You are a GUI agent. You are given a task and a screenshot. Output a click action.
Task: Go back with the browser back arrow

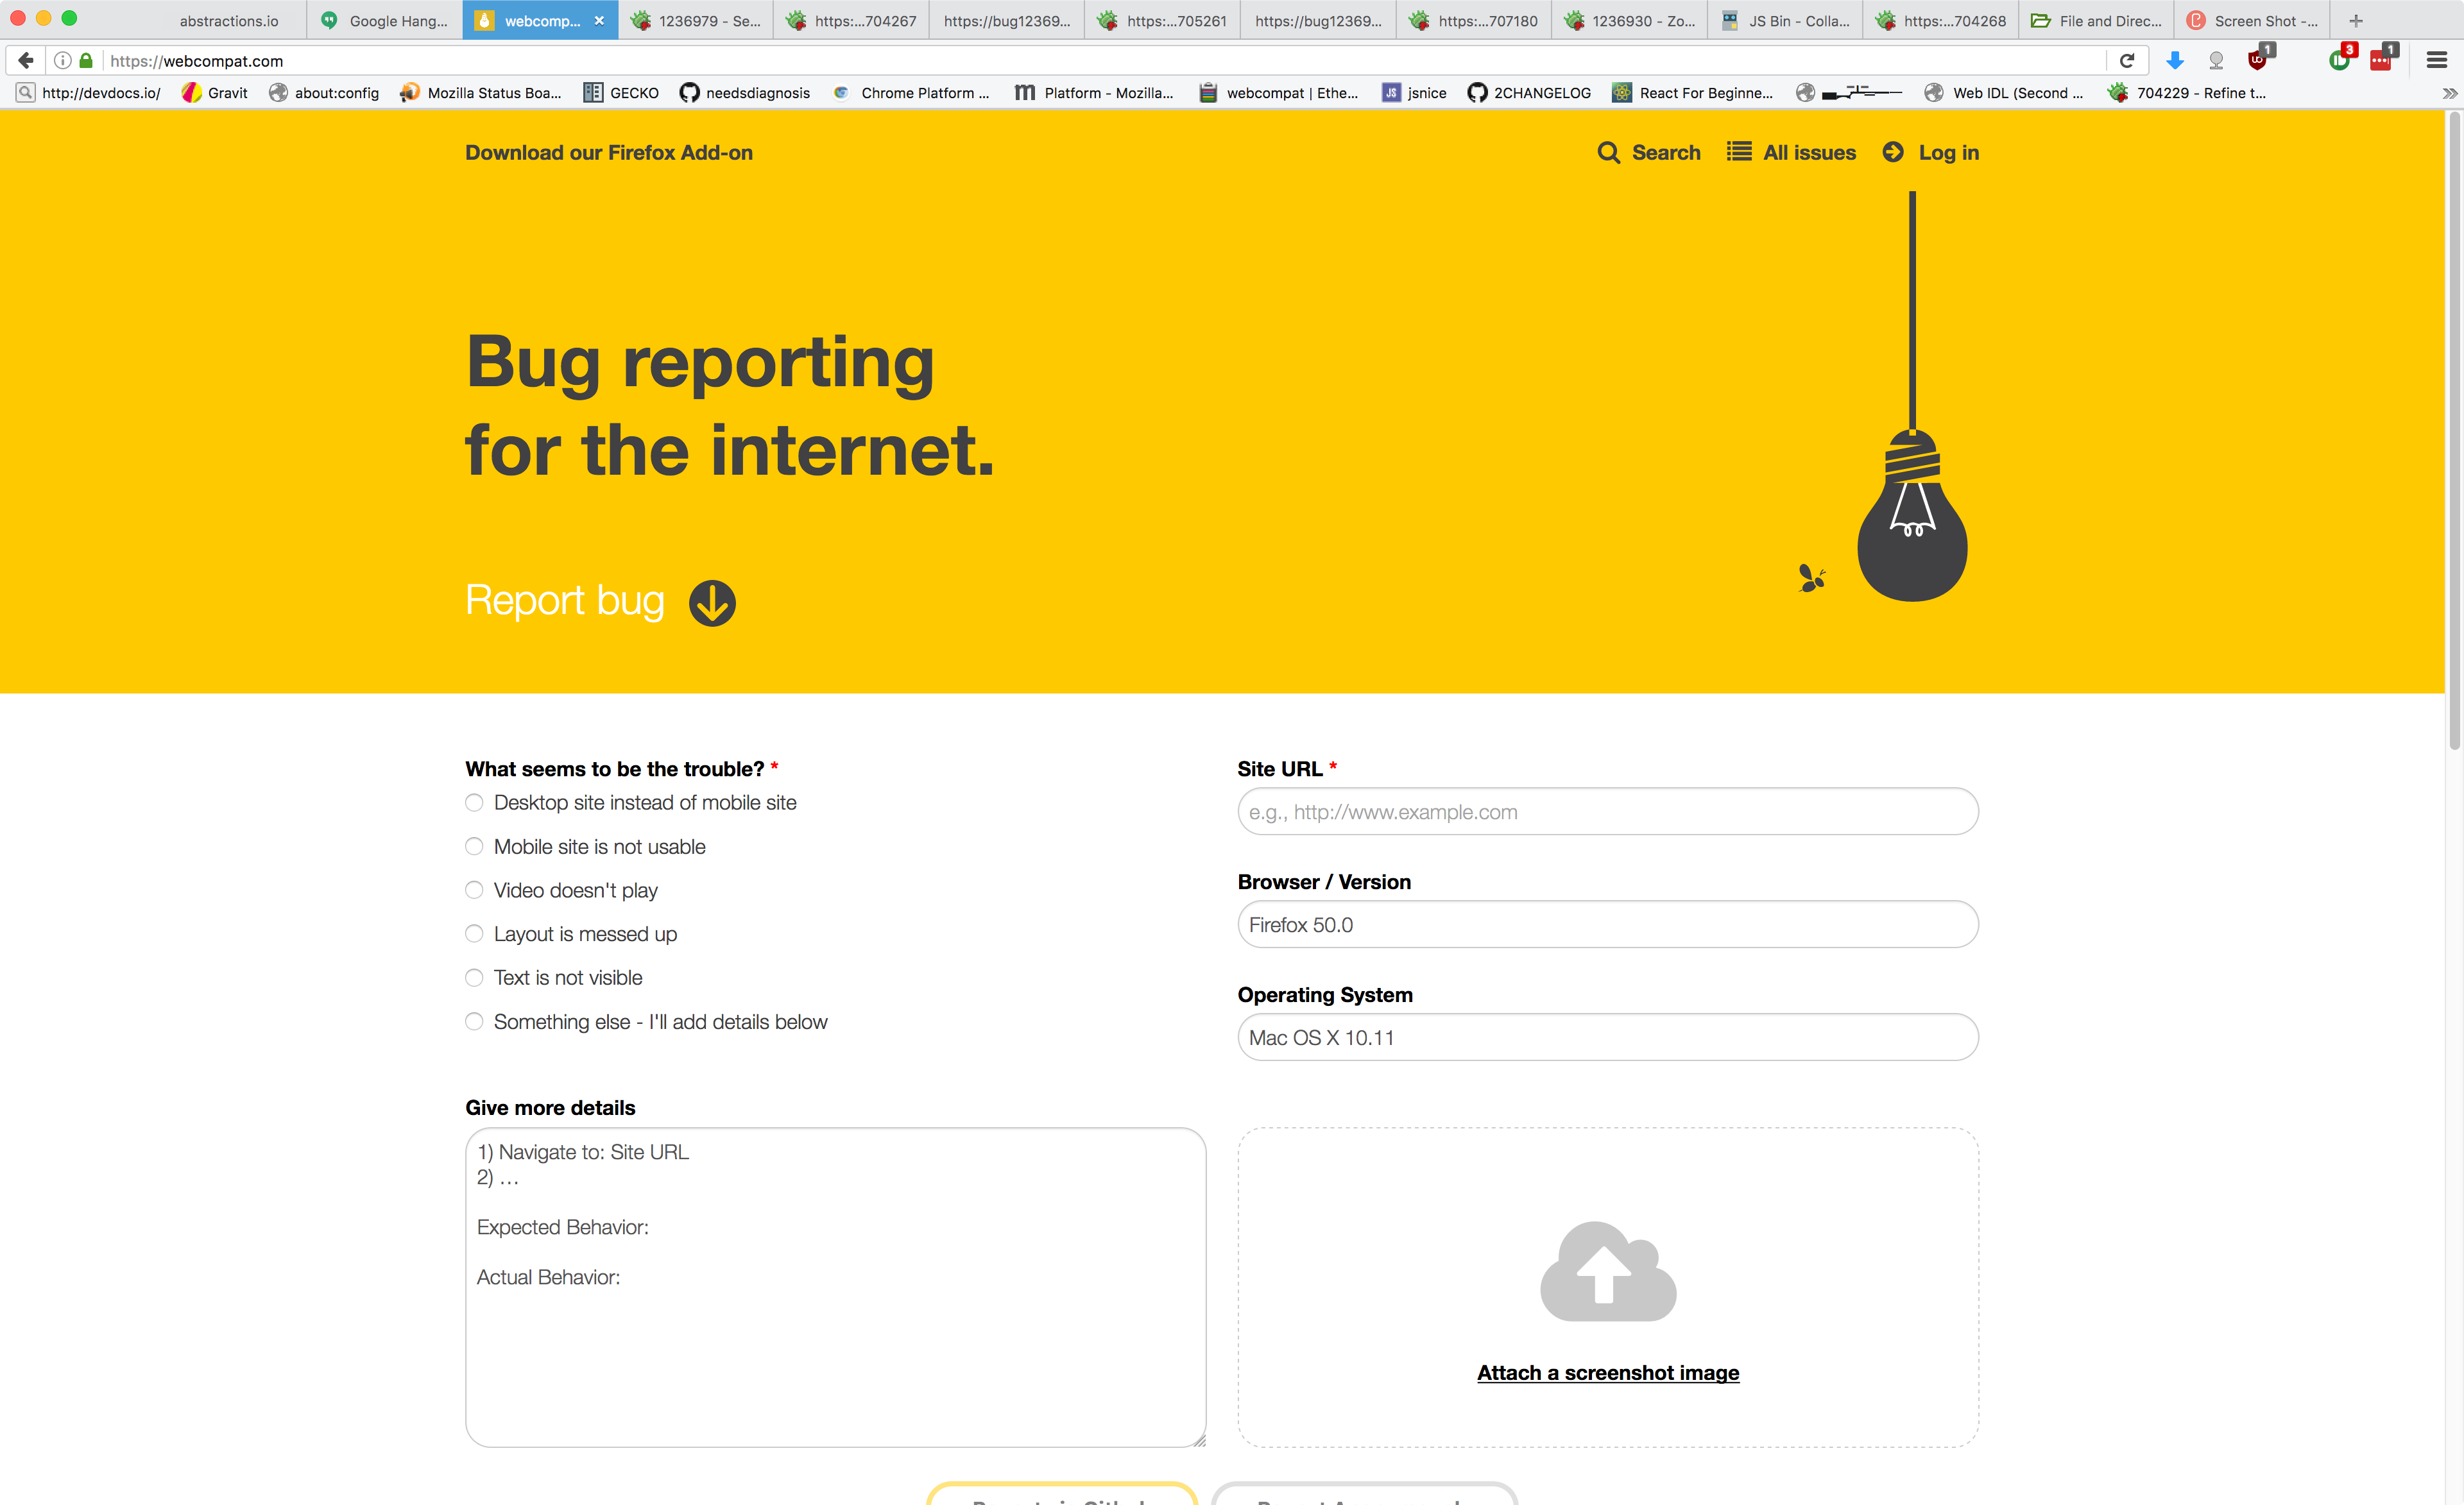point(26,61)
